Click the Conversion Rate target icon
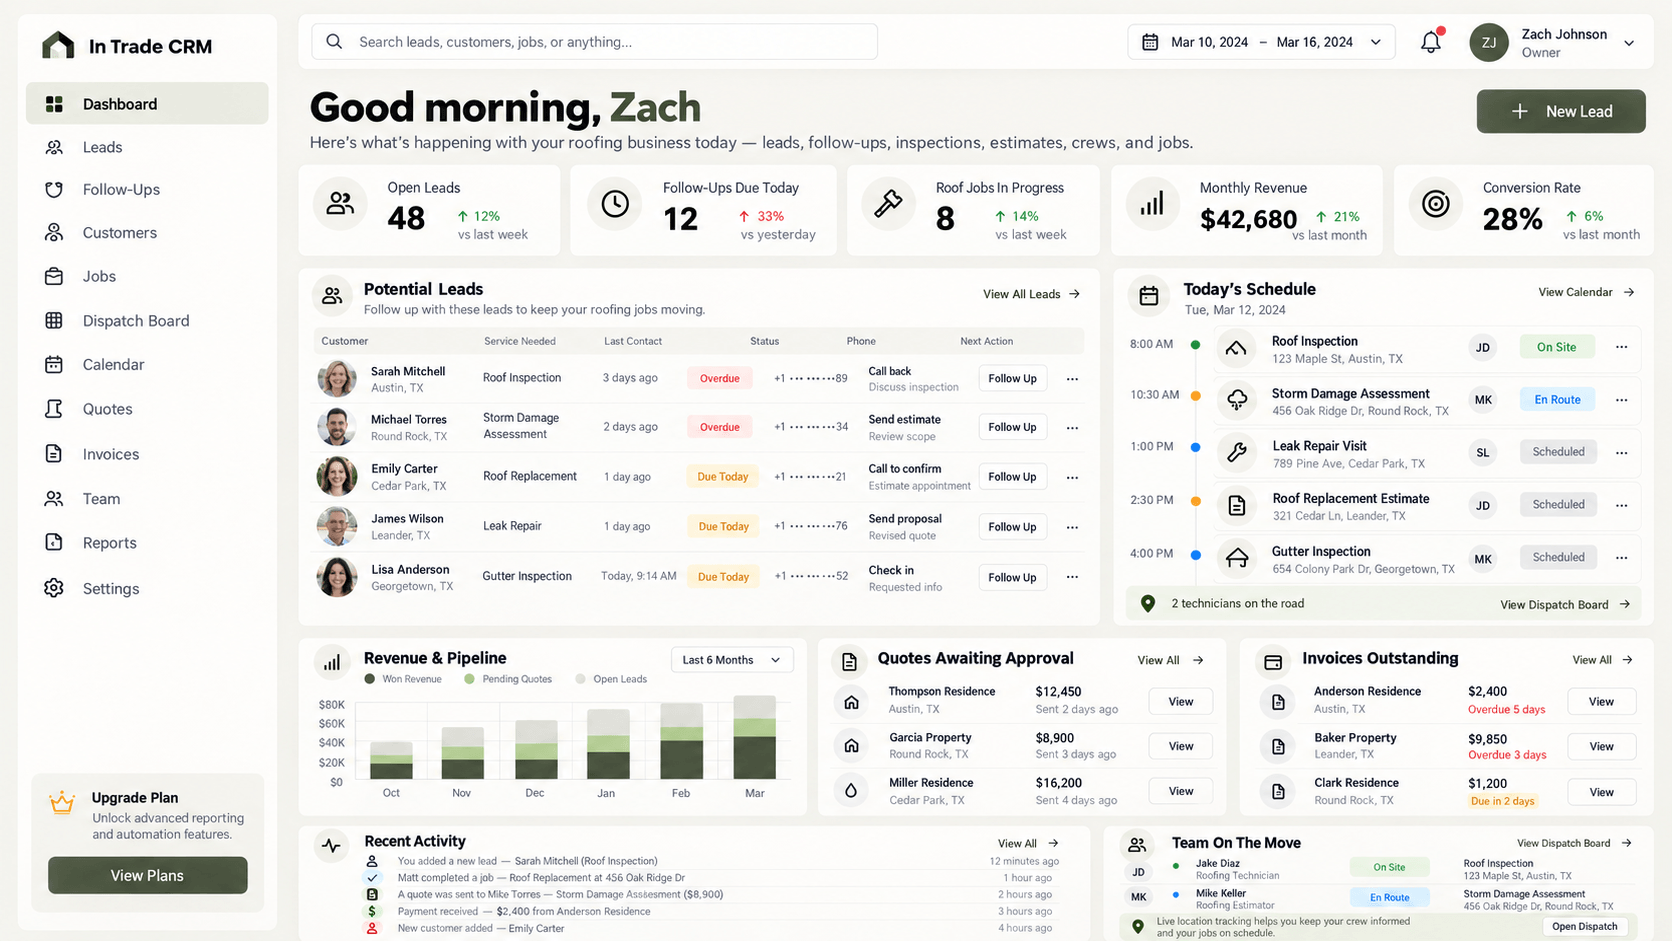The image size is (1672, 941). click(x=1436, y=204)
